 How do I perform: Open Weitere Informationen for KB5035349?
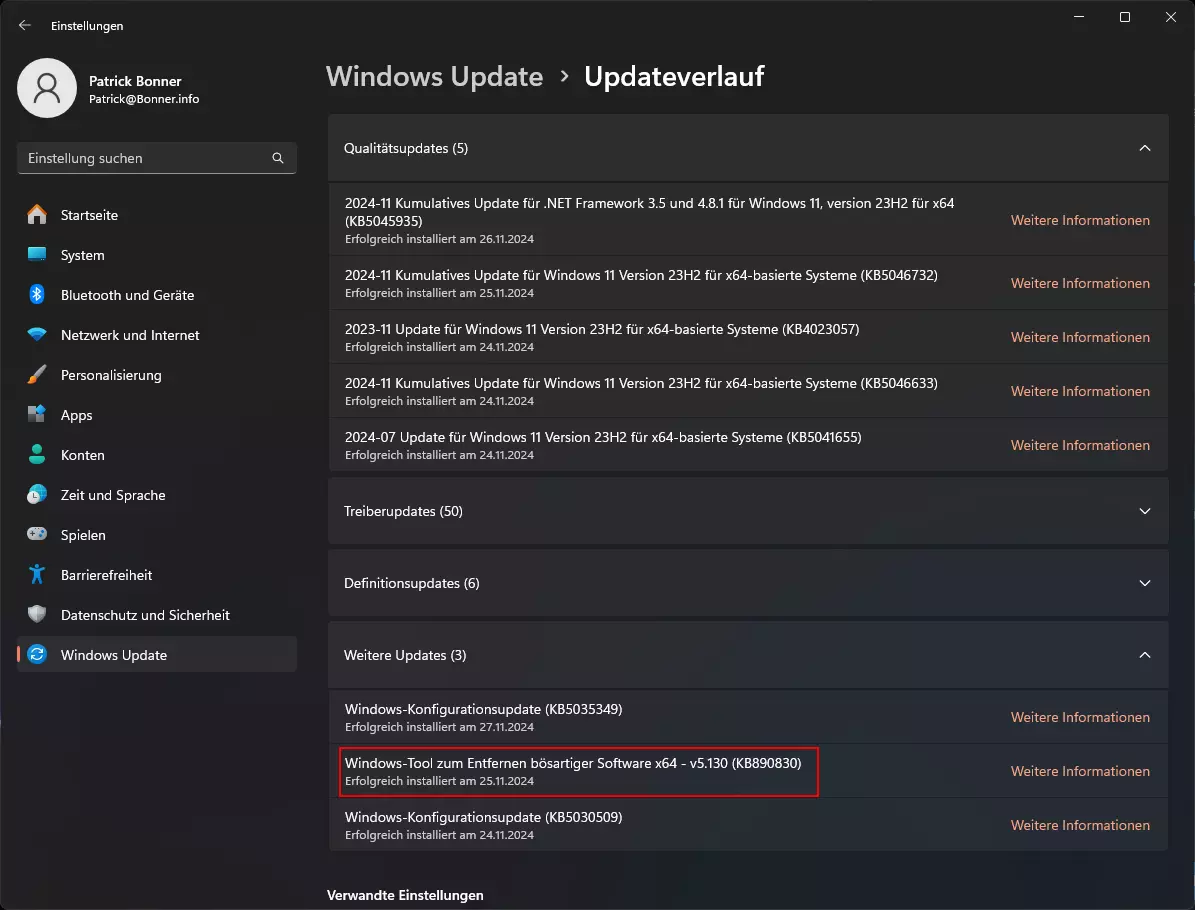[x=1080, y=717]
